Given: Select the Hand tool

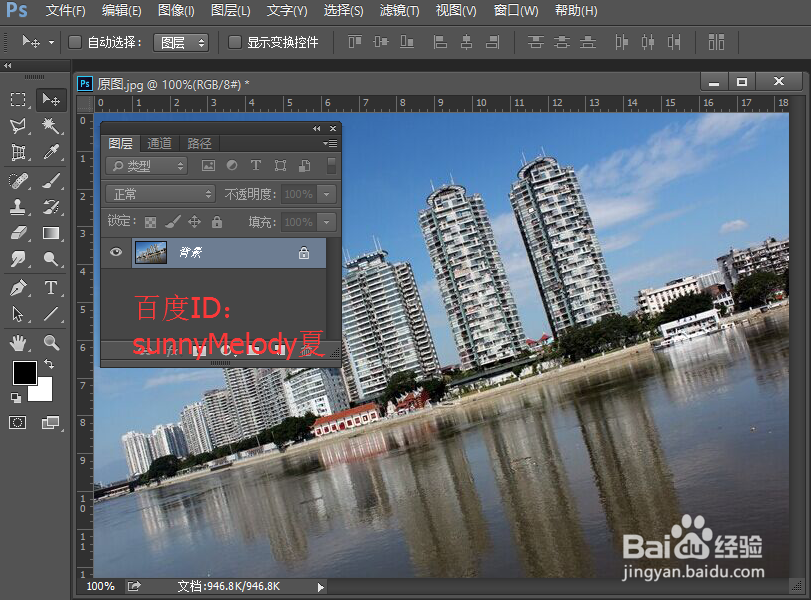Looking at the screenshot, I should [x=18, y=342].
